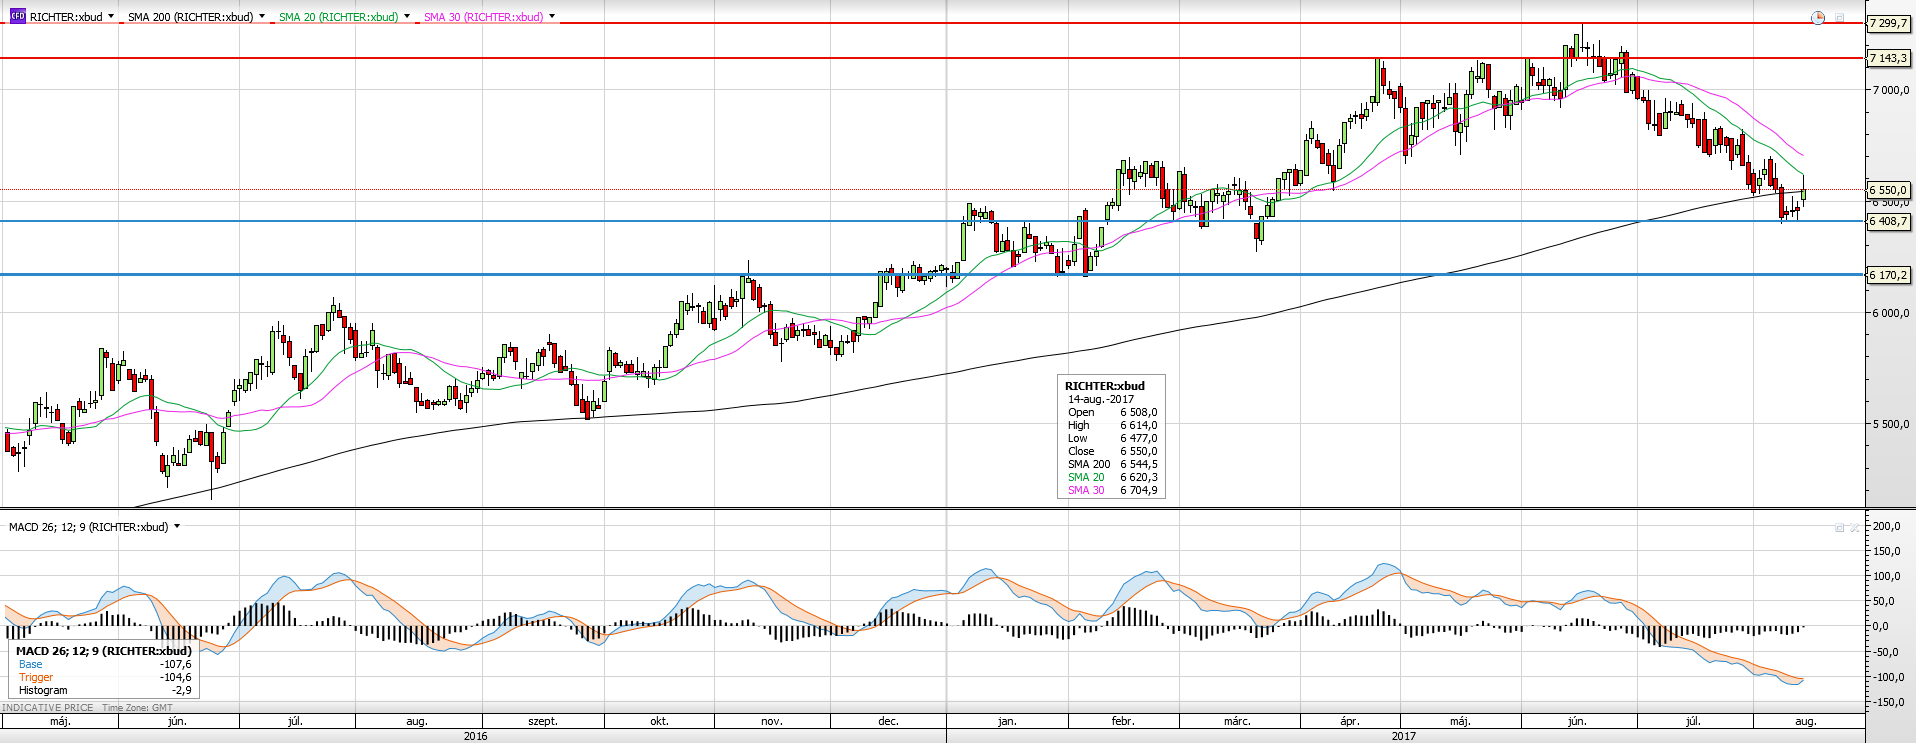Click MACD Trigger value -104,6
Viewport: 1916px width, 743px height.
tap(175, 677)
